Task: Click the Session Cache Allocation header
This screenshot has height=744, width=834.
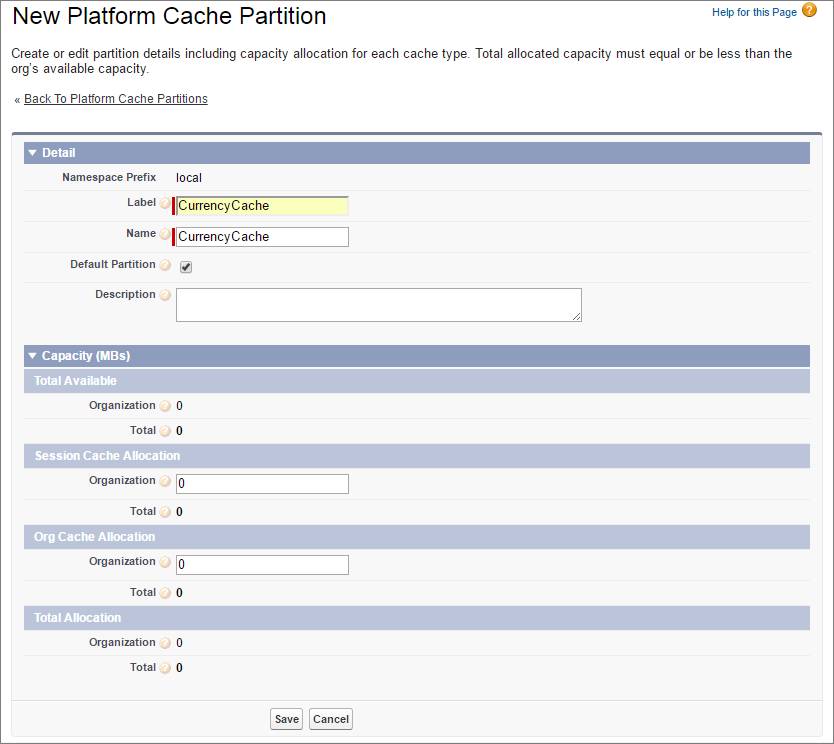Action: (417, 456)
